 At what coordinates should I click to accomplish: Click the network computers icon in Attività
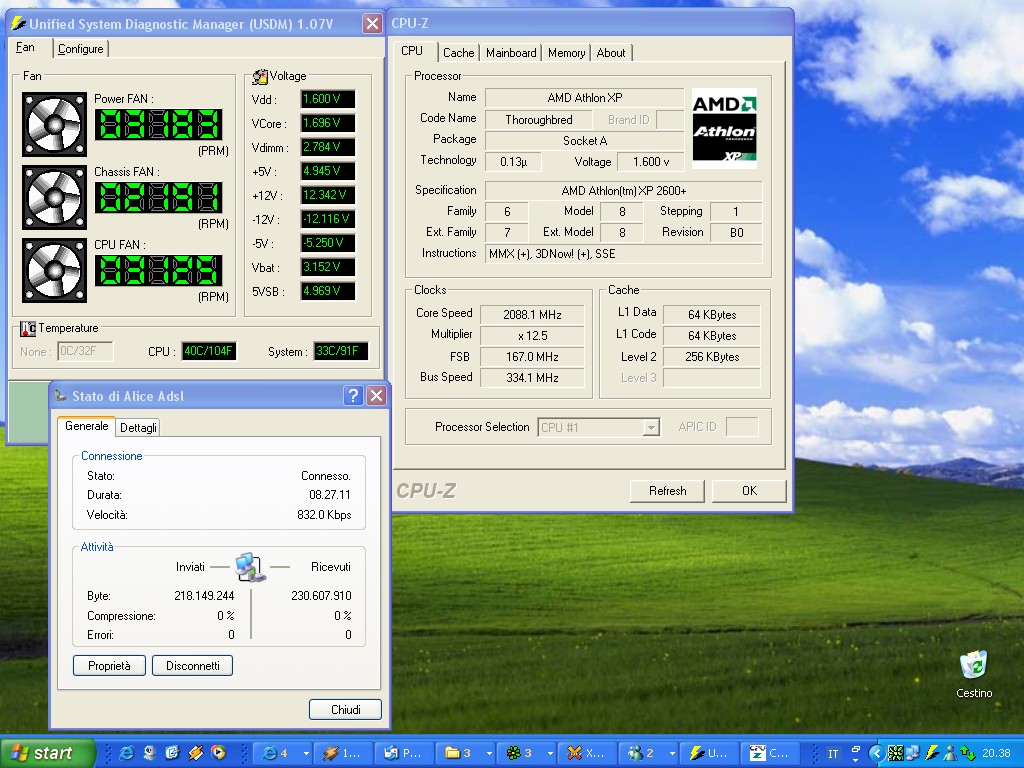pos(250,568)
